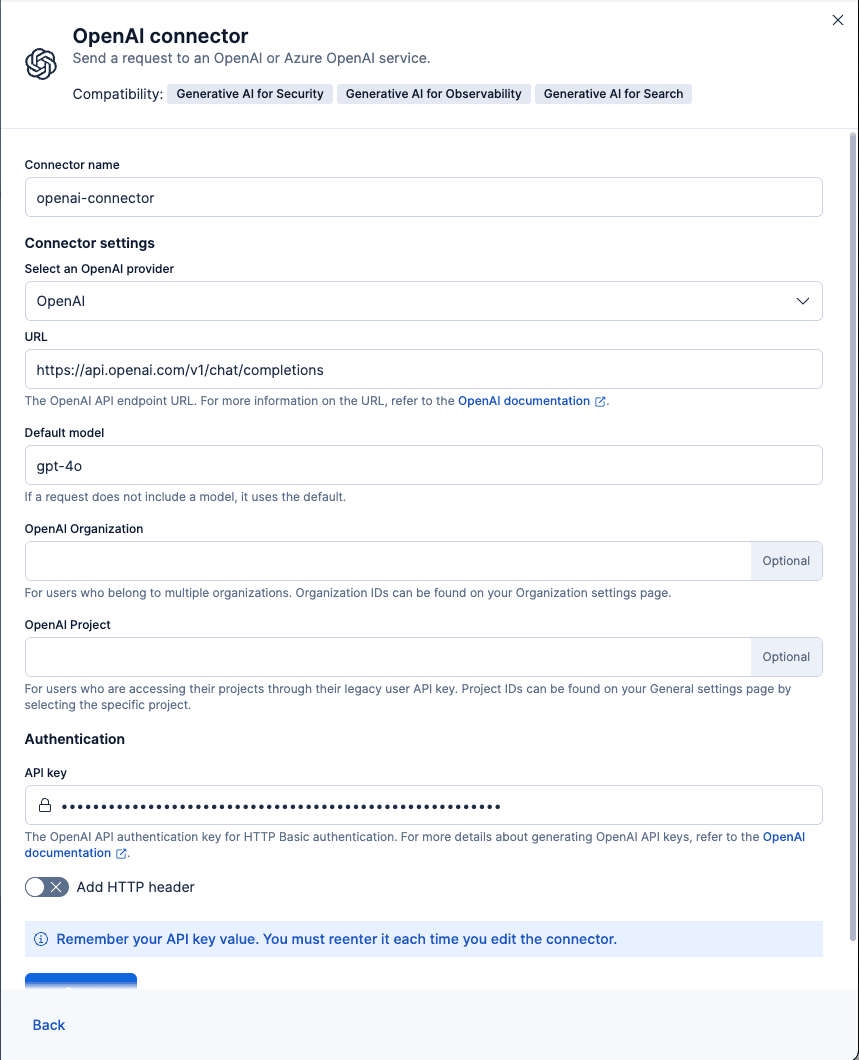Screen dimensions: 859x1060
Task: Click the OpenAI logo icon
Action: (40, 64)
